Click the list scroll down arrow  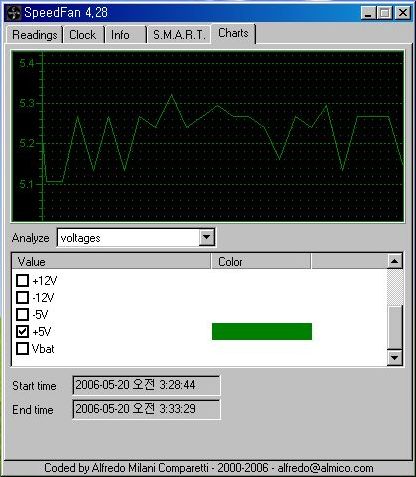click(x=395, y=358)
